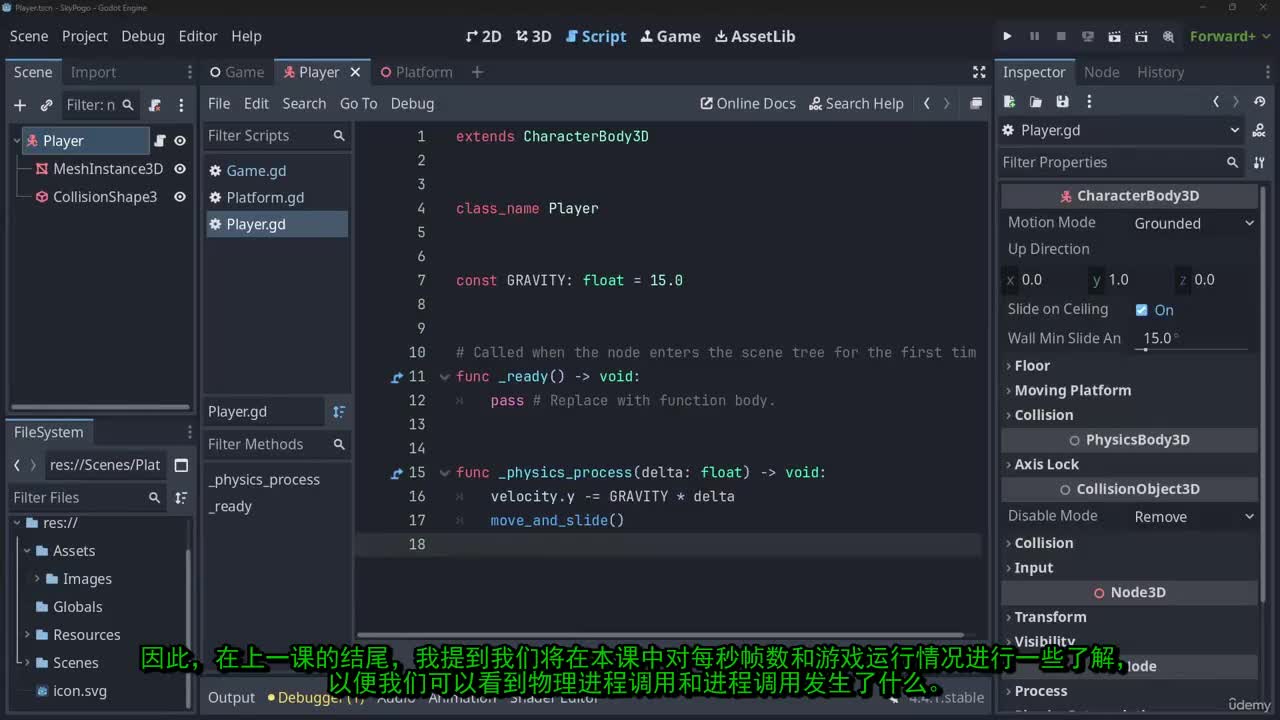Screen dimensions: 1280x720
Task: Toggle the Slide on Ceiling checkbox
Action: [1142, 310]
